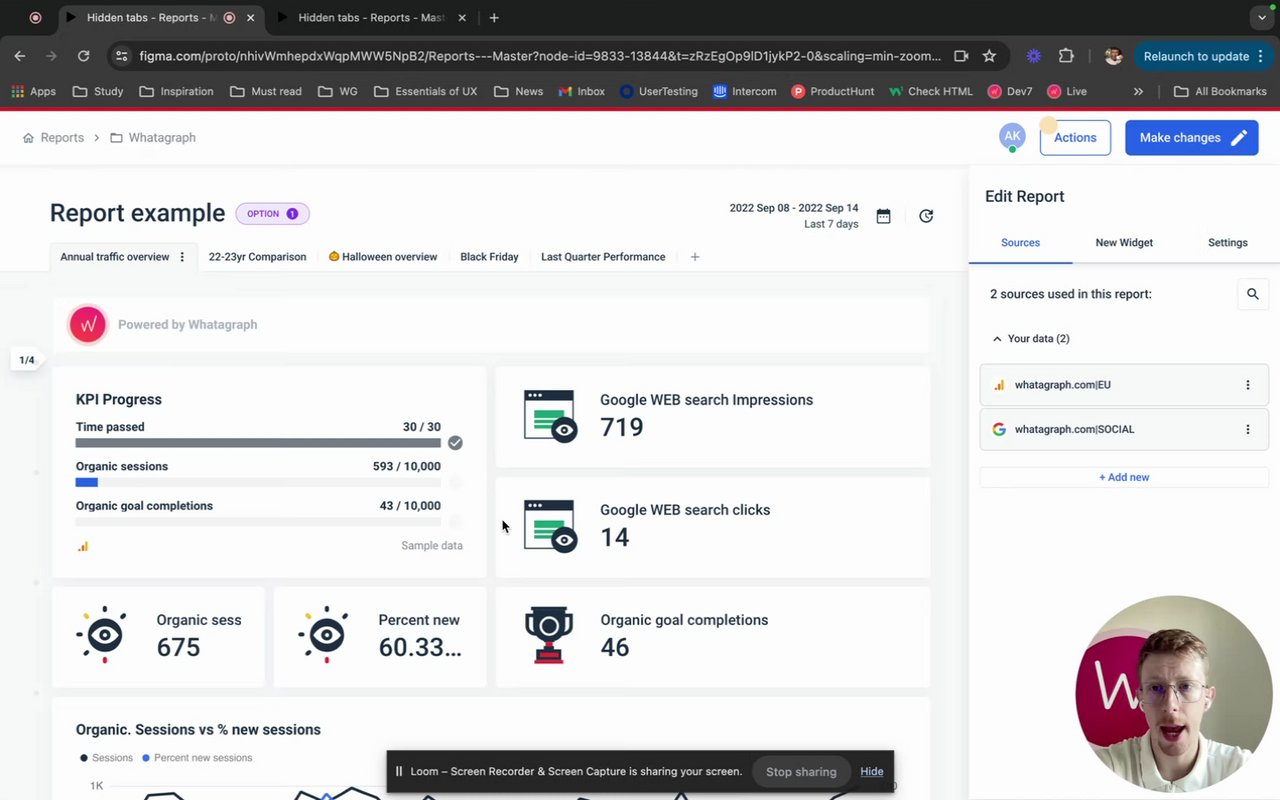Open the Chrome profile avatar

coord(1113,56)
